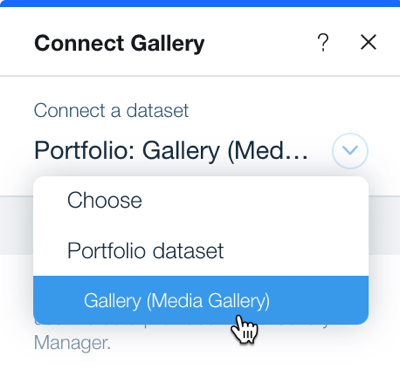Viewport: 400px width, 384px height.
Task: Click the Manager. text below dropdown
Action: pos(72,342)
